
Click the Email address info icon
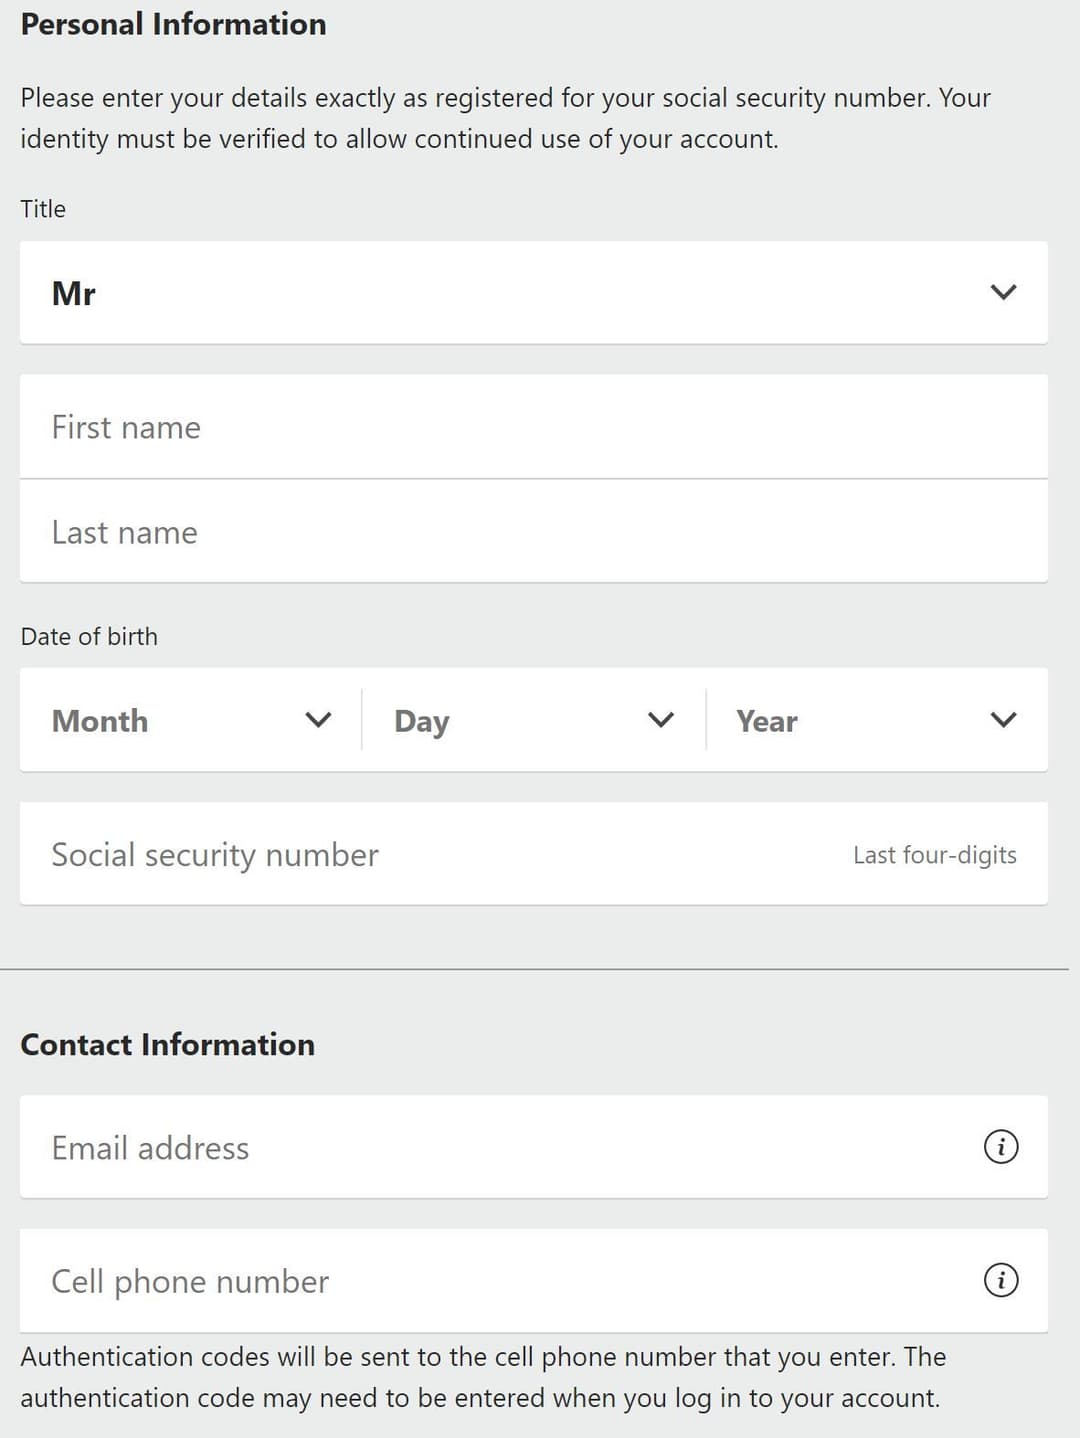click(x=1001, y=1147)
